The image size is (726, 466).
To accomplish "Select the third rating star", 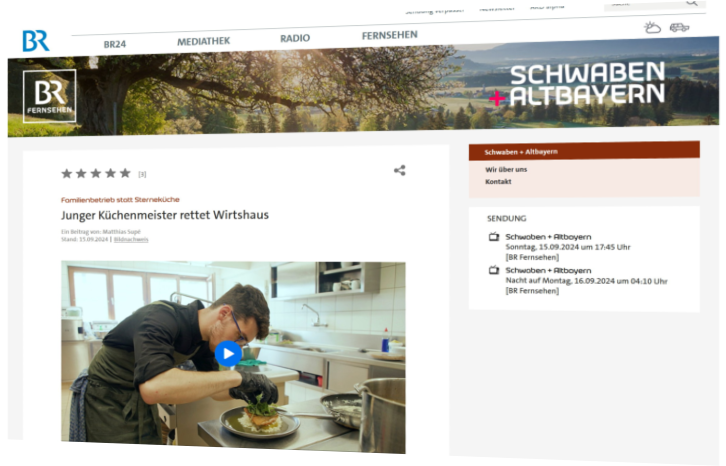I will click(x=96, y=173).
